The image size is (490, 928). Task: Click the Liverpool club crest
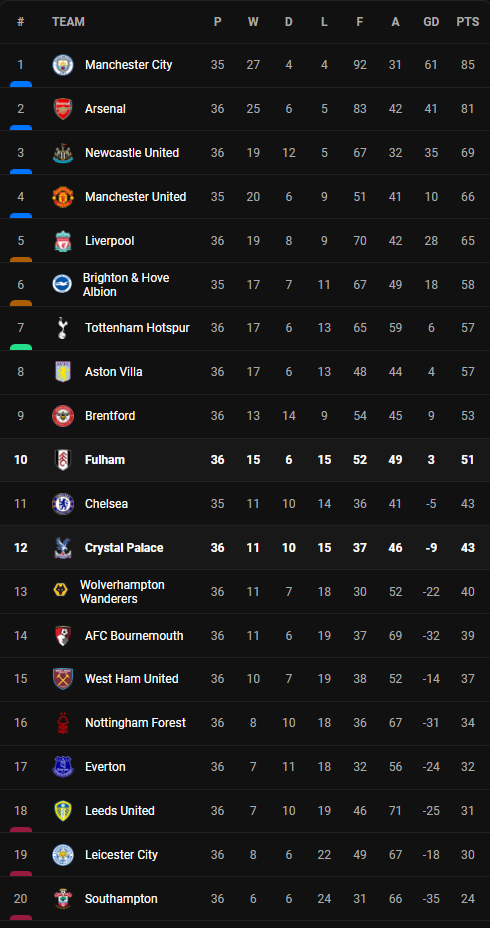[x=63, y=241]
